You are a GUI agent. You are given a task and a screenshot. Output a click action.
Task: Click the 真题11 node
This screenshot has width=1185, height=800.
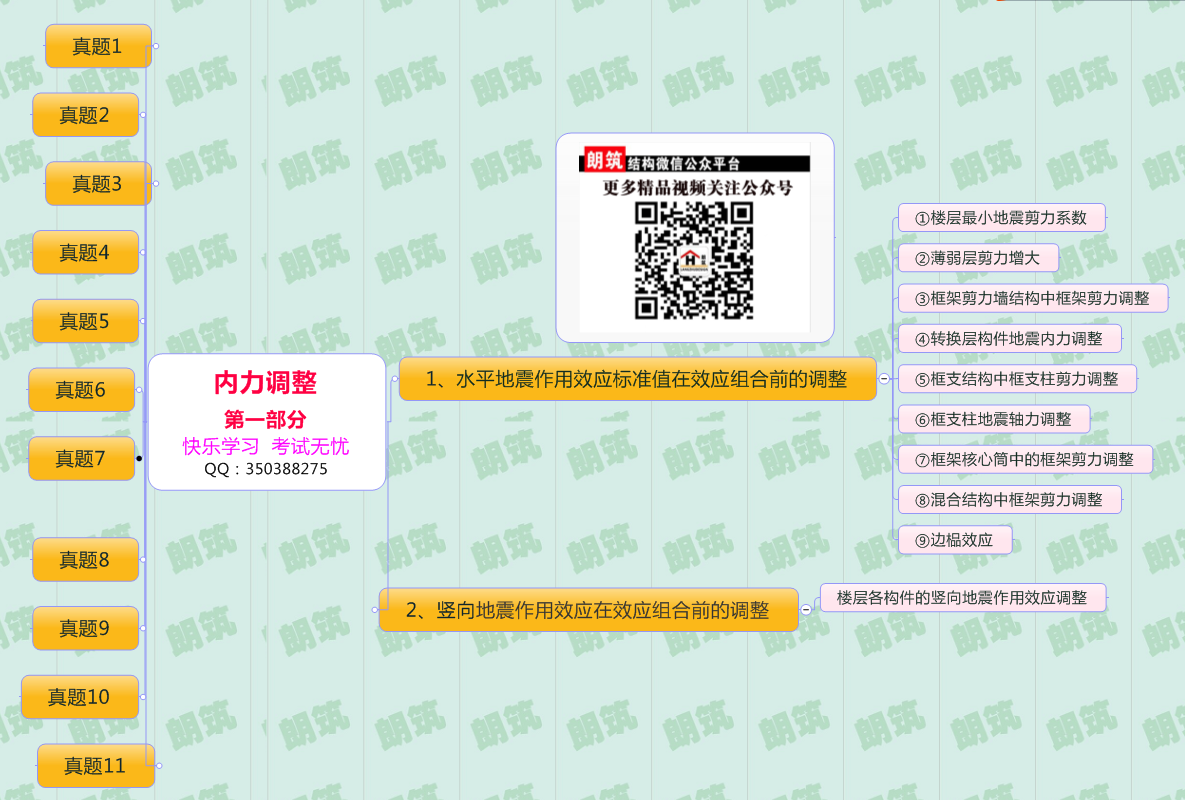[x=96, y=766]
